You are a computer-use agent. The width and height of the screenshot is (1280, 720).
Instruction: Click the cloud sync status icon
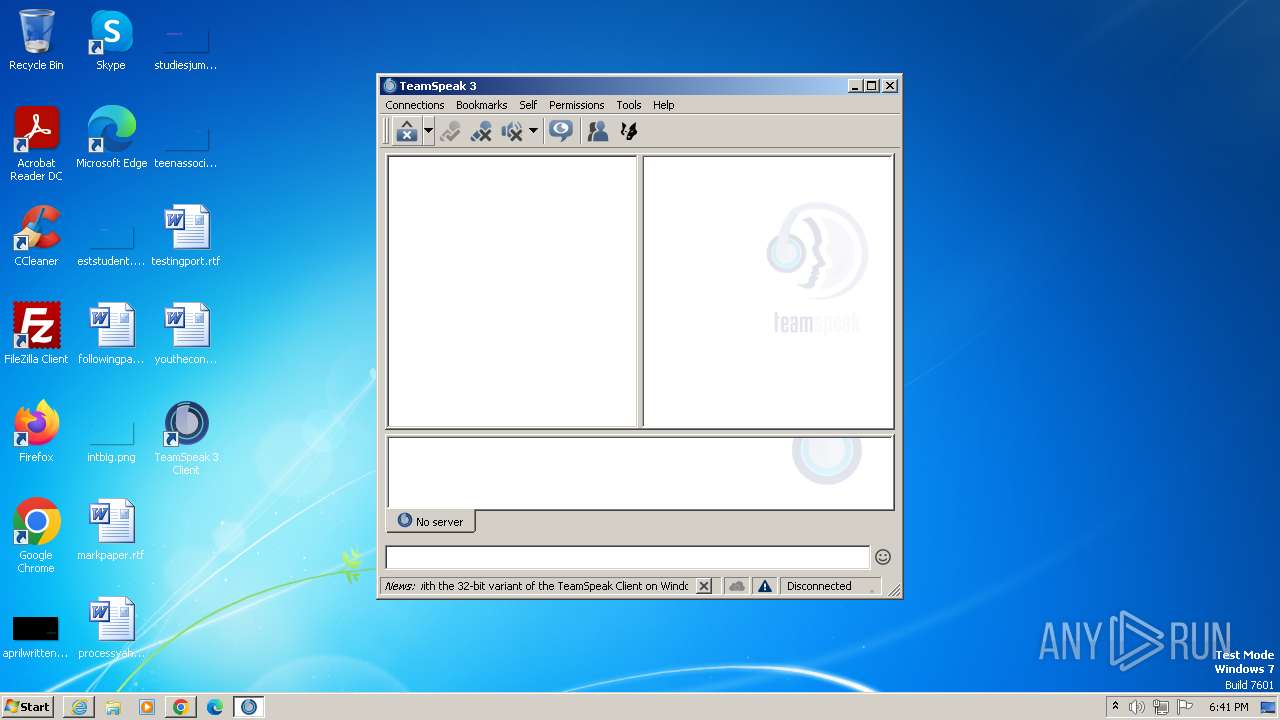(737, 586)
